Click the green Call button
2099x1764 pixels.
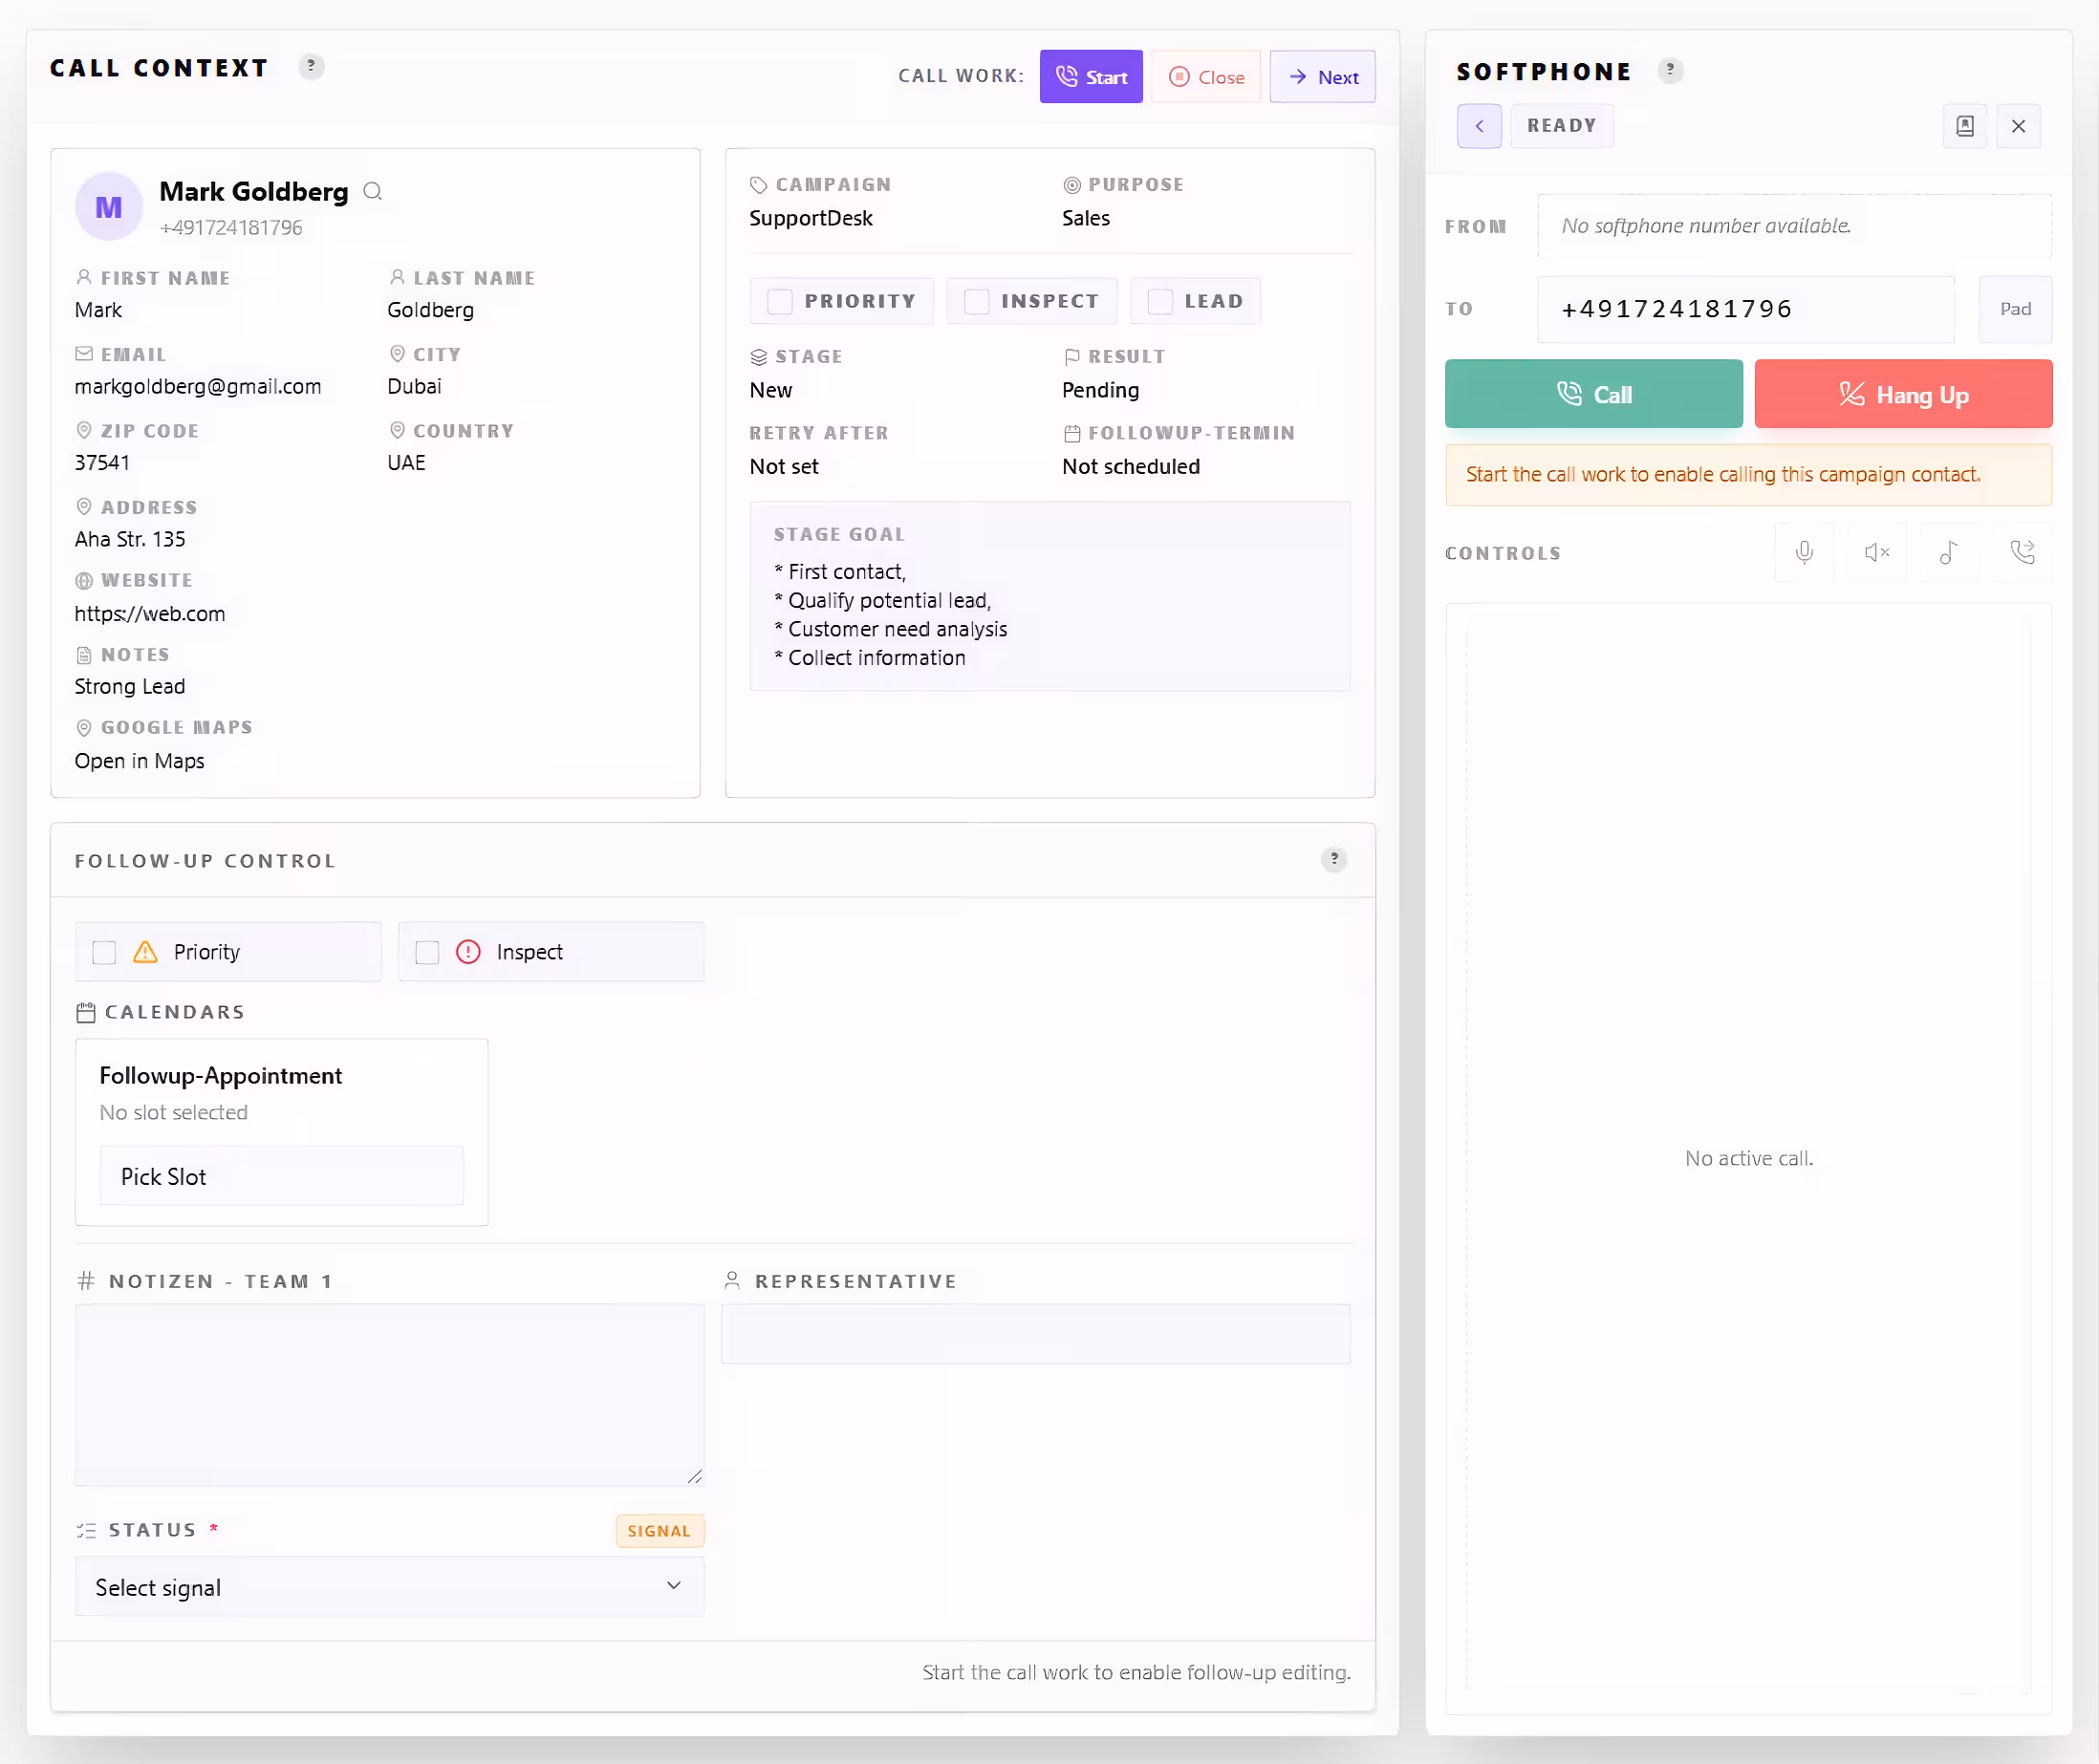pos(1593,394)
